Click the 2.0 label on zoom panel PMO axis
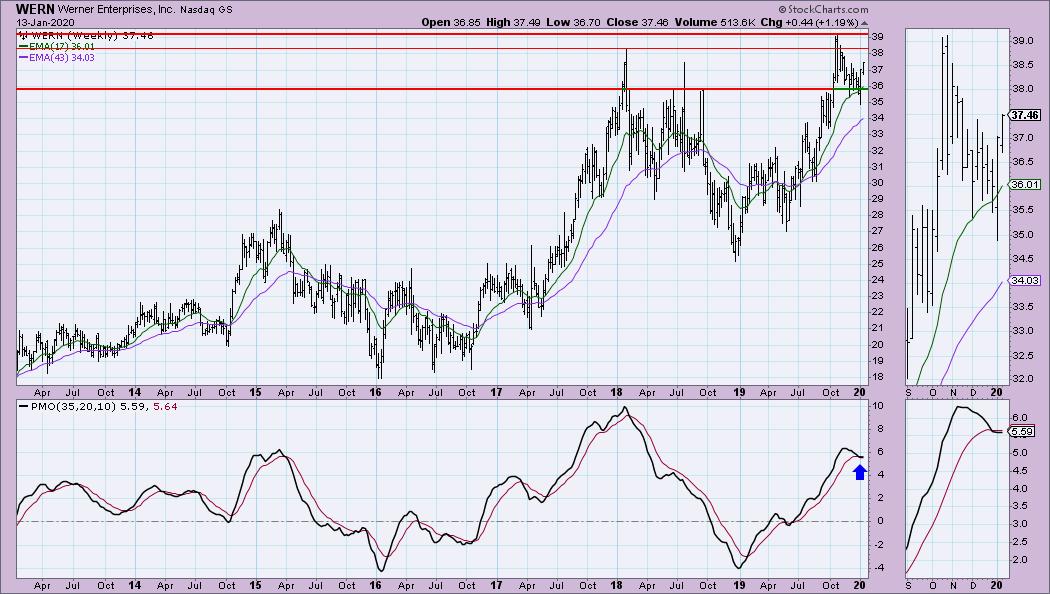Viewport: 1050px width, 594px height. [1020, 559]
